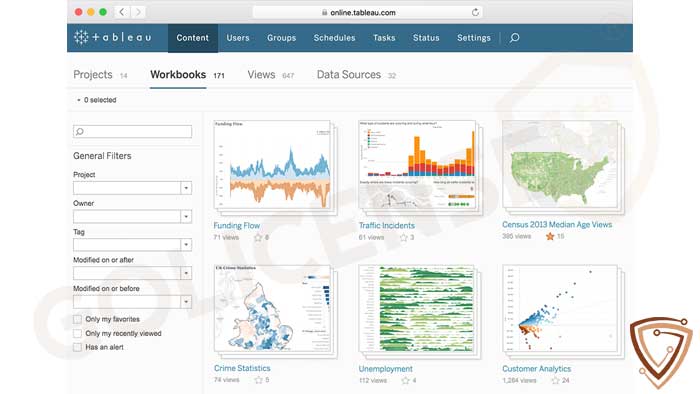
Task: Favorite the Funding Flow workbook star
Action: point(258,237)
